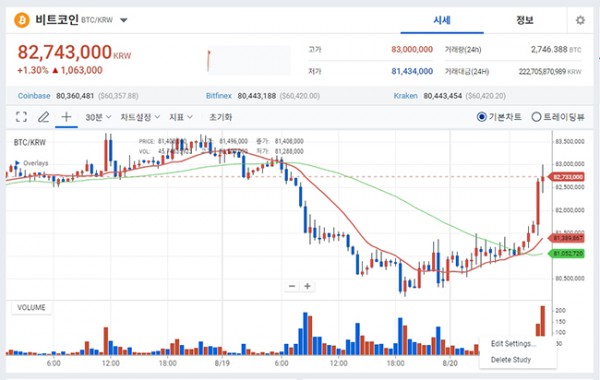Select the 기본차트 radio button
This screenshot has height=380, width=600.
[x=482, y=117]
